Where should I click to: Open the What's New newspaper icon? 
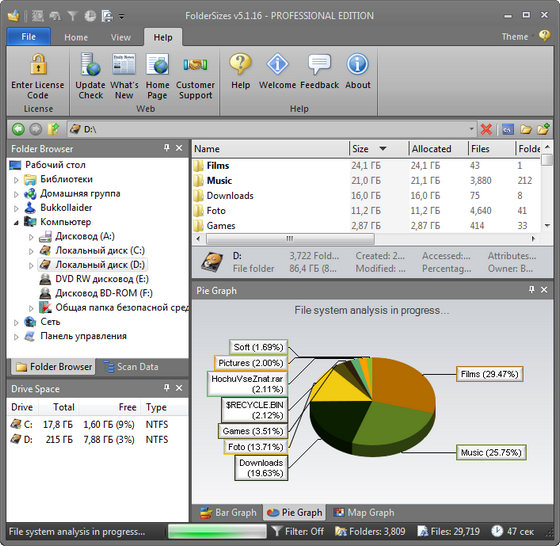point(124,64)
